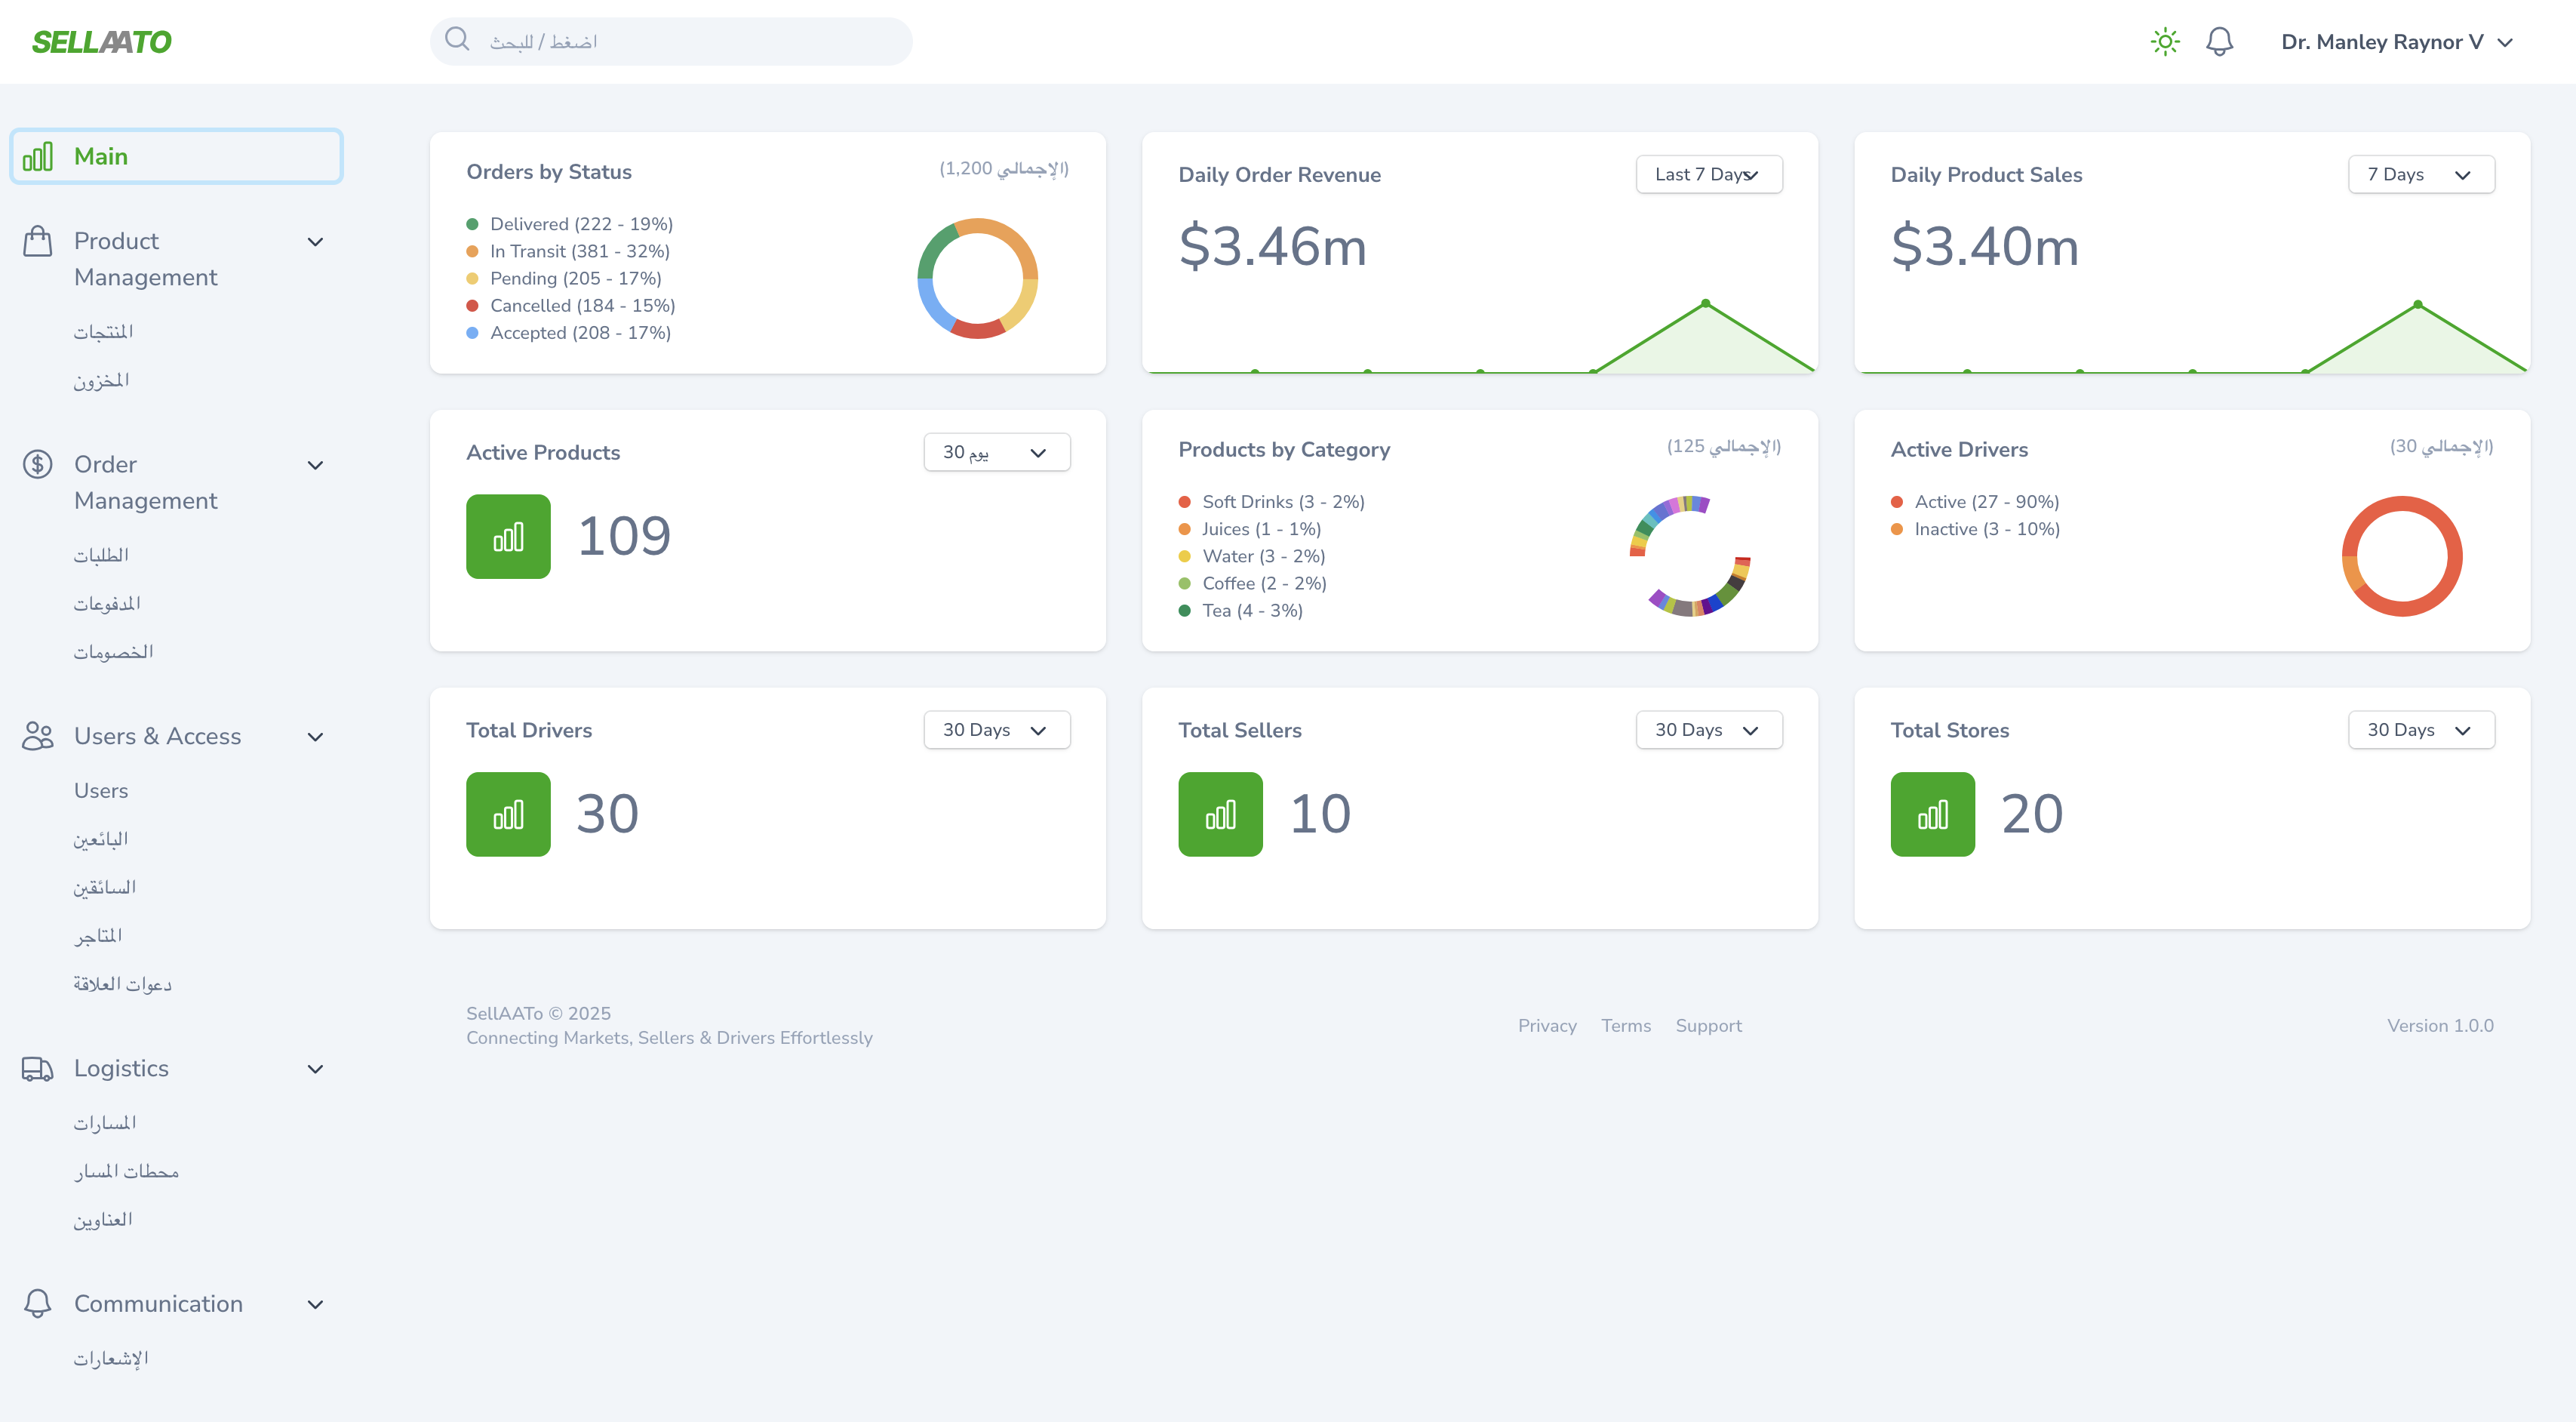The height and width of the screenshot is (1422, 2576).
Task: Click the Communication bell icon in sidebar
Action: tap(38, 1303)
